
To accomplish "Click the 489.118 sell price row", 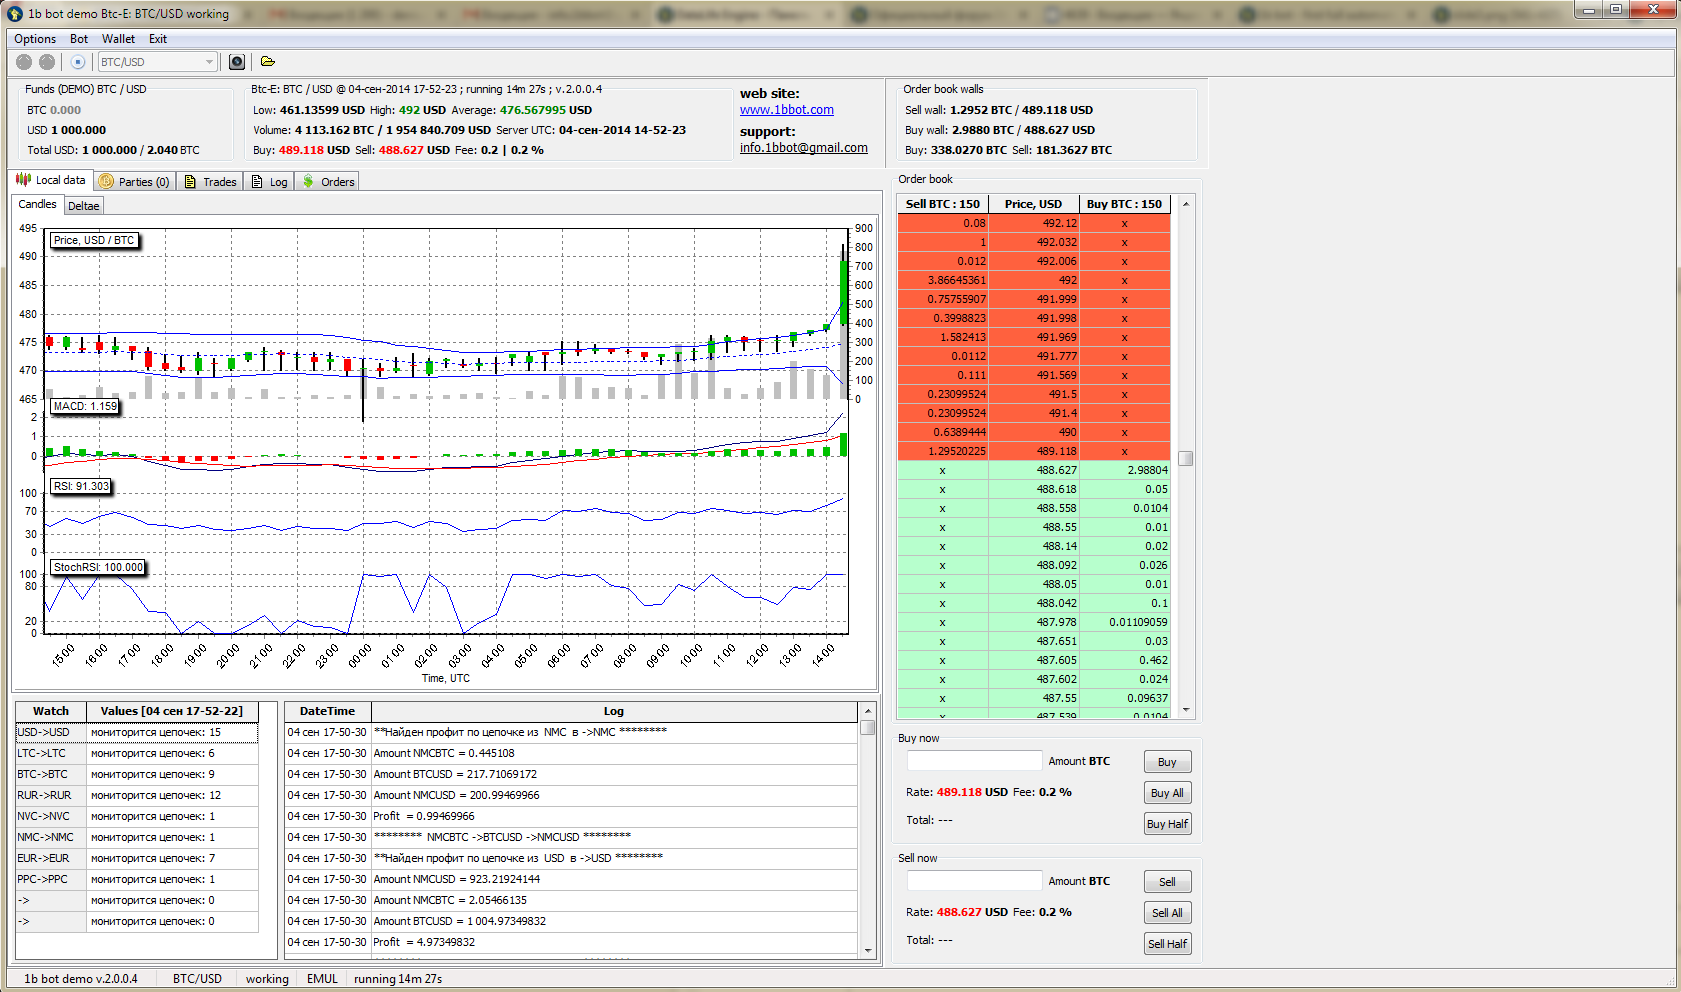I will point(1034,451).
